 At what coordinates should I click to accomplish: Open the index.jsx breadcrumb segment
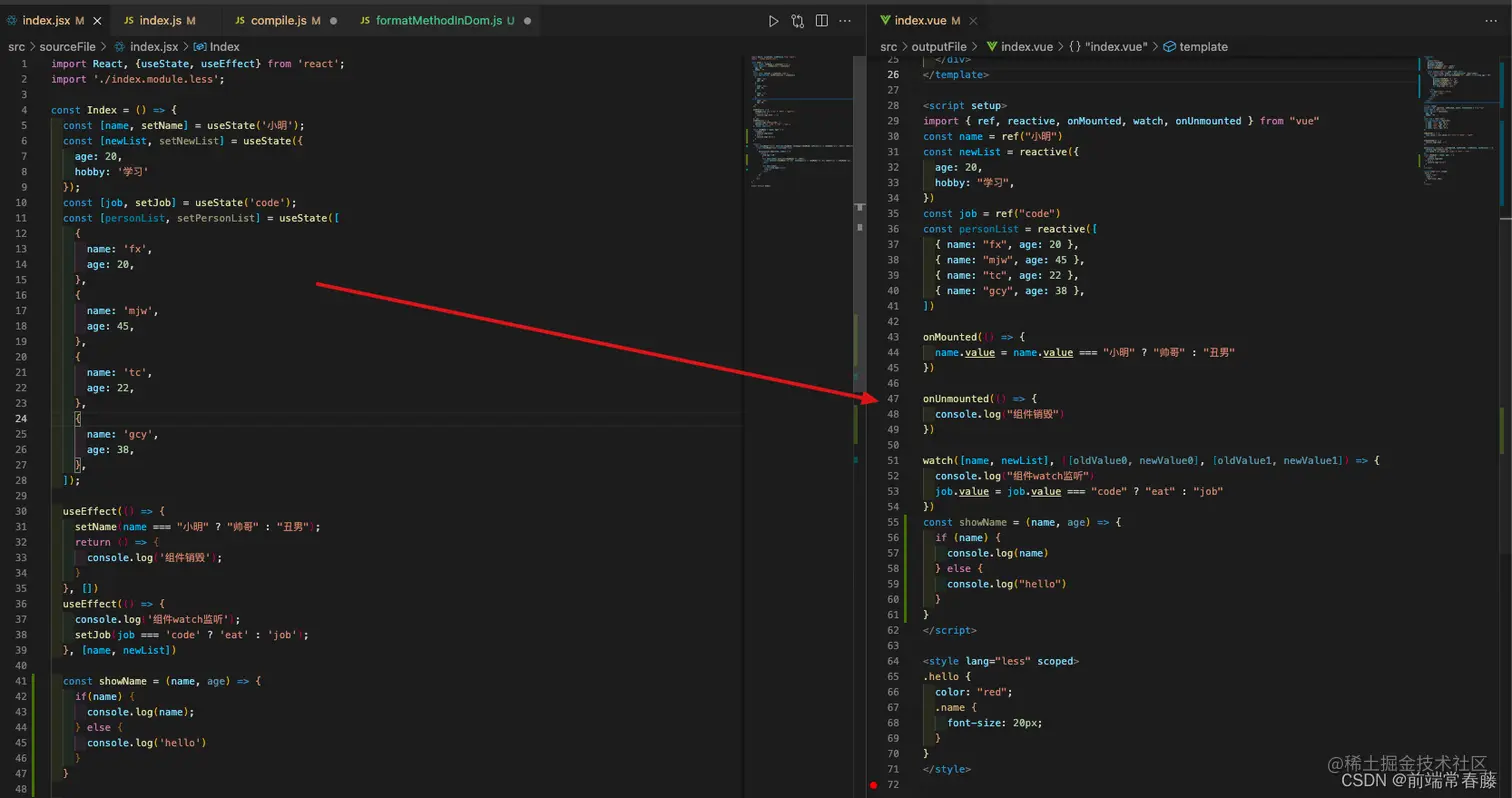coord(146,46)
